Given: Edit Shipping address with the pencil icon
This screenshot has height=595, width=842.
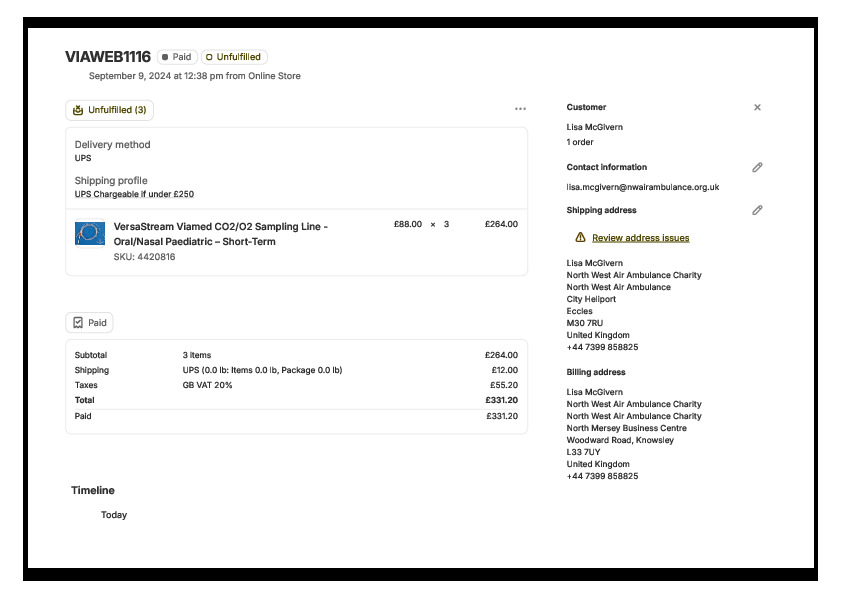Looking at the screenshot, I should [757, 210].
